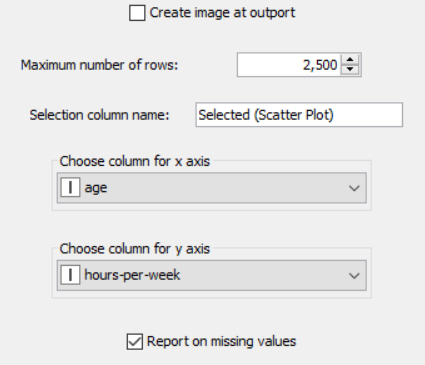Click the "Selection column name:" label

(x=100, y=115)
